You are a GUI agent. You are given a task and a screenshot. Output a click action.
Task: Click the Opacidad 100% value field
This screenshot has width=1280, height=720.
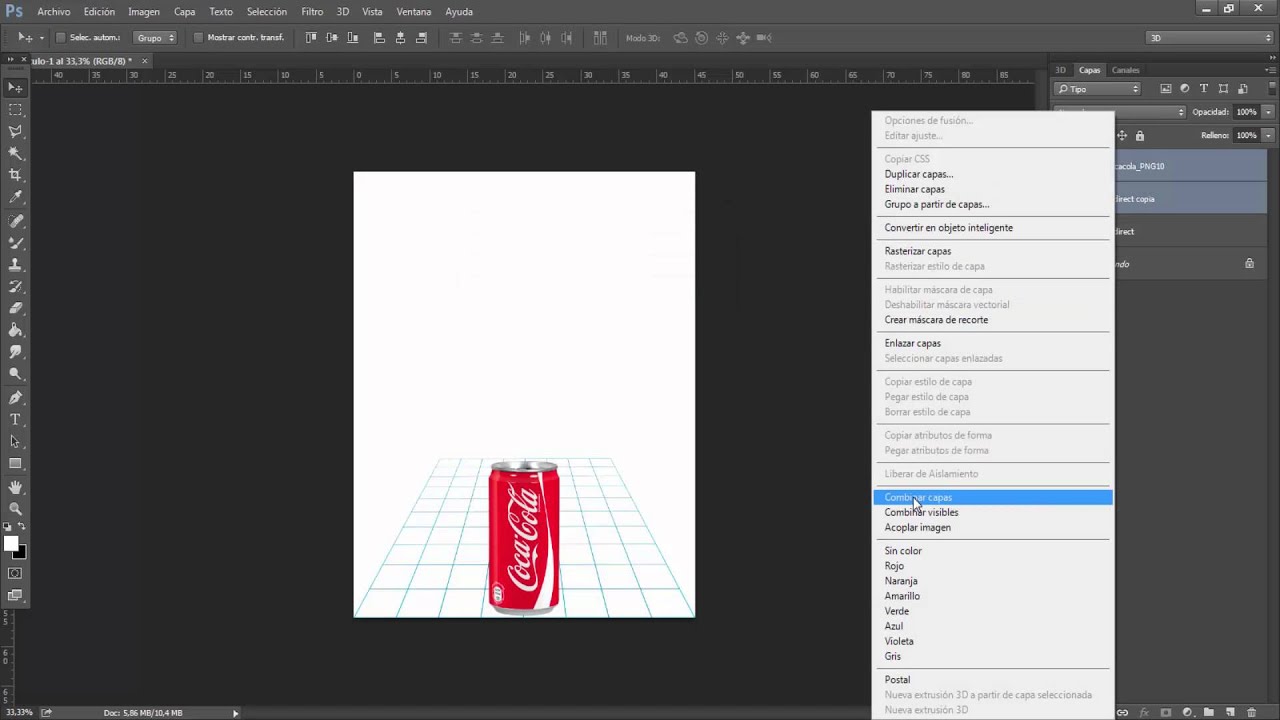[1246, 112]
